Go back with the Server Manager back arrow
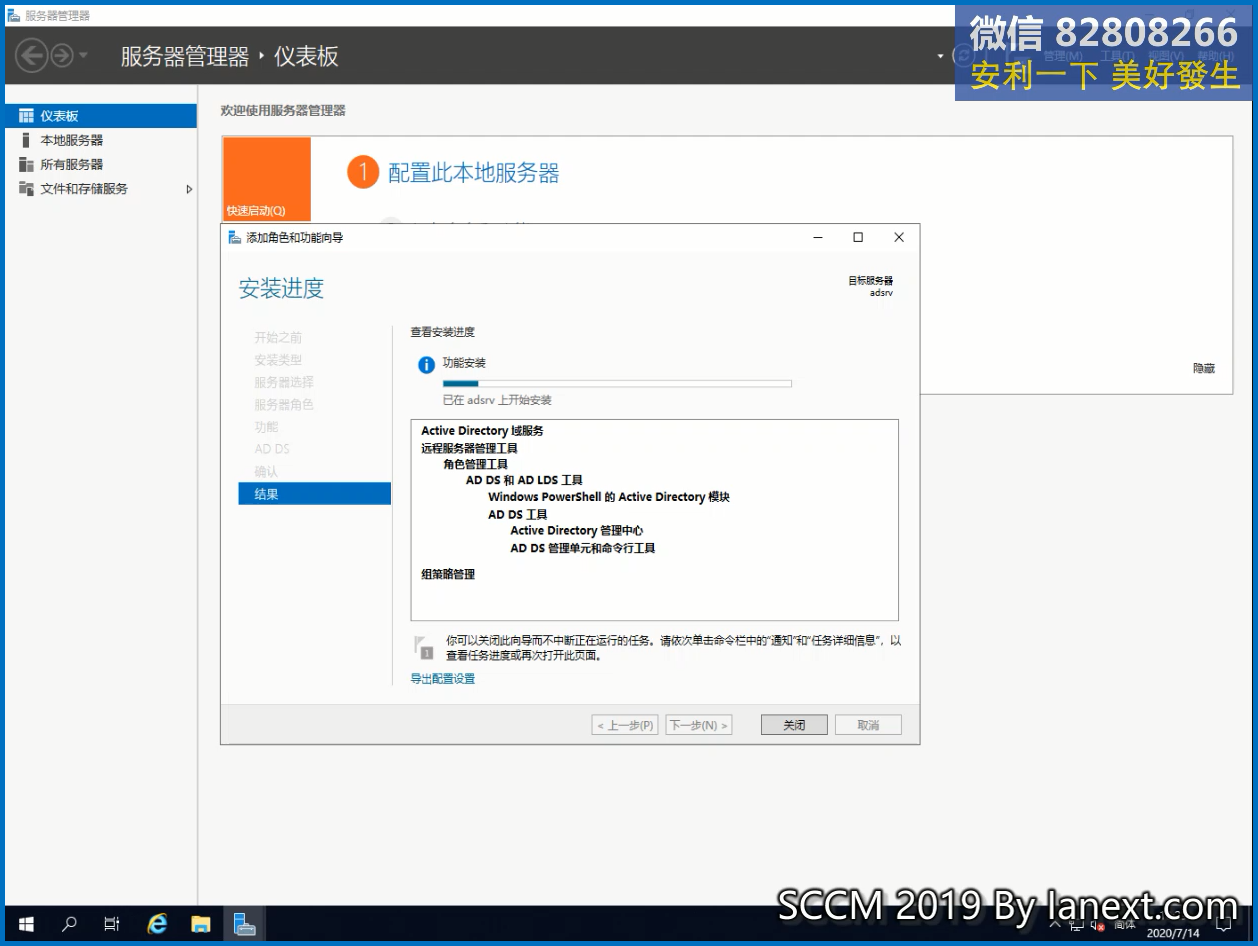Screen dimensions: 1258x946 (x=32, y=55)
